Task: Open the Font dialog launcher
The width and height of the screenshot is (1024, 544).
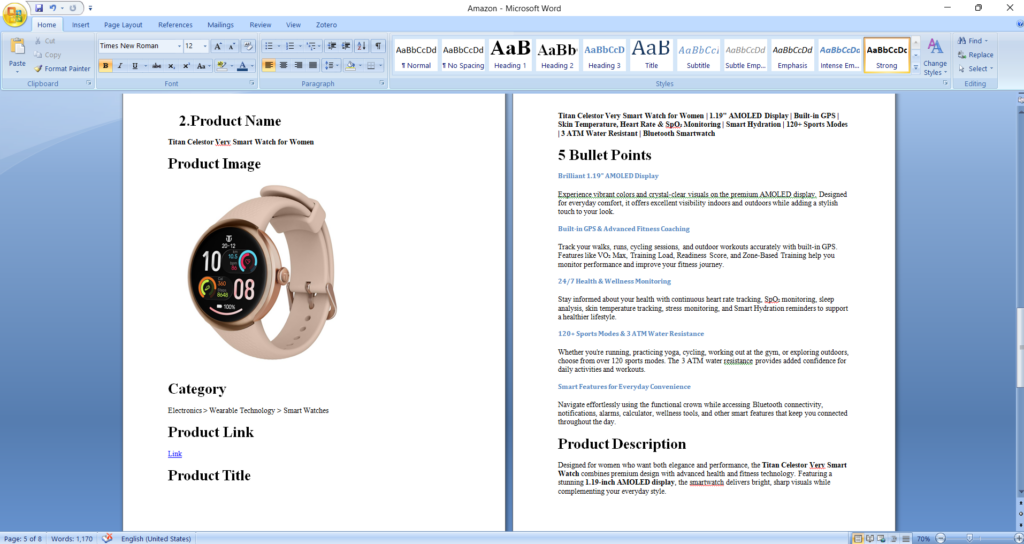Action: (252, 84)
